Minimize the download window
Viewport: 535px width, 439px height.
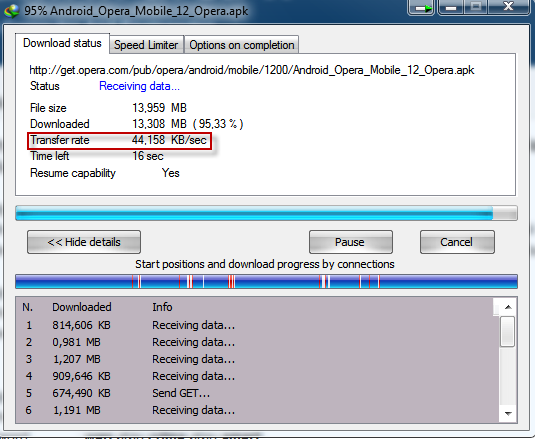point(451,7)
